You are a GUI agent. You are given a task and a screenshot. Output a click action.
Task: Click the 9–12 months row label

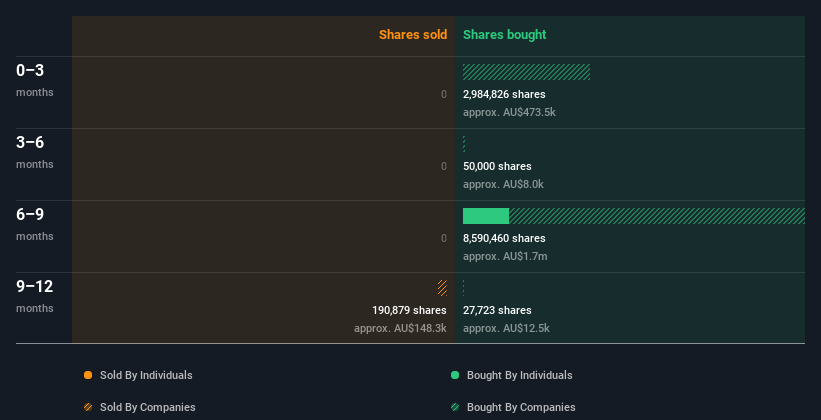(35, 296)
